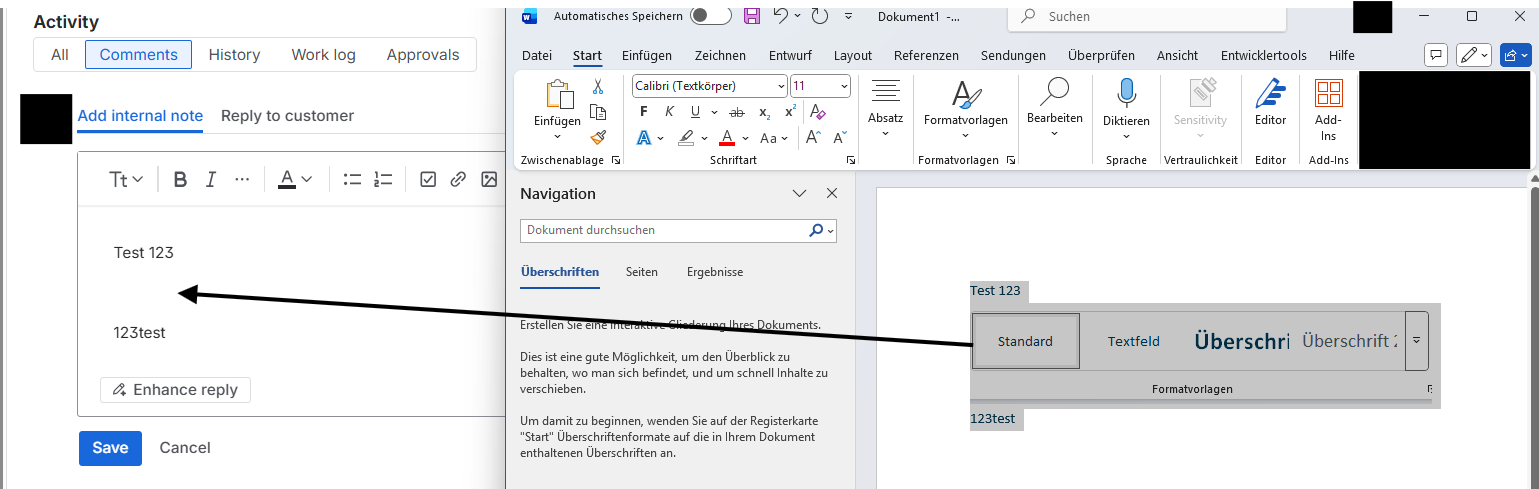Open Zwischenablage dialog launcher
Viewport: 1539px width, 489px height.
(x=615, y=160)
